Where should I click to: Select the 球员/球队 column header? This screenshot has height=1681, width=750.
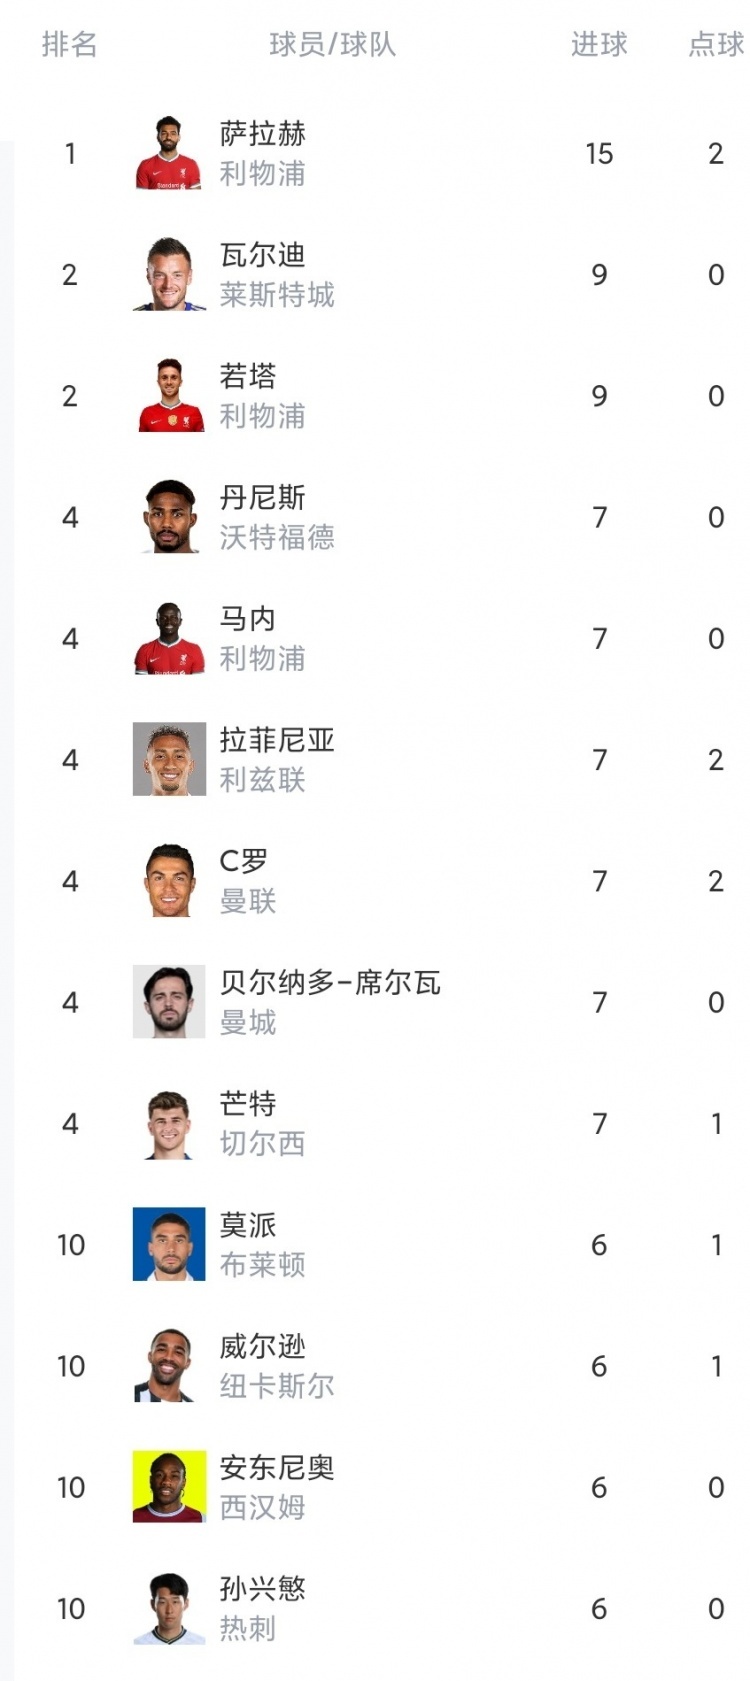pos(333,44)
